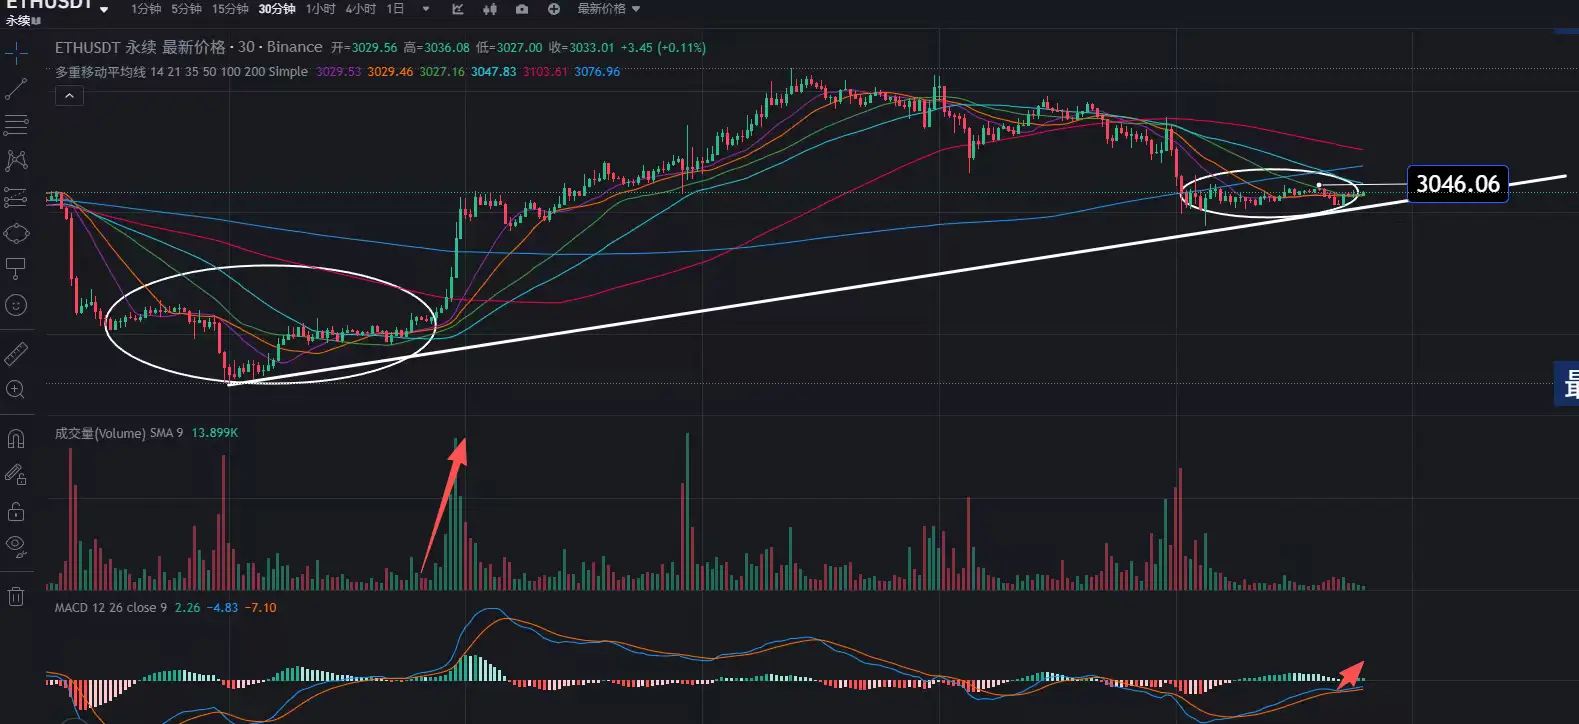This screenshot has height=724, width=1579.
Task: Select the 30分钟 timeframe
Action: (277, 9)
